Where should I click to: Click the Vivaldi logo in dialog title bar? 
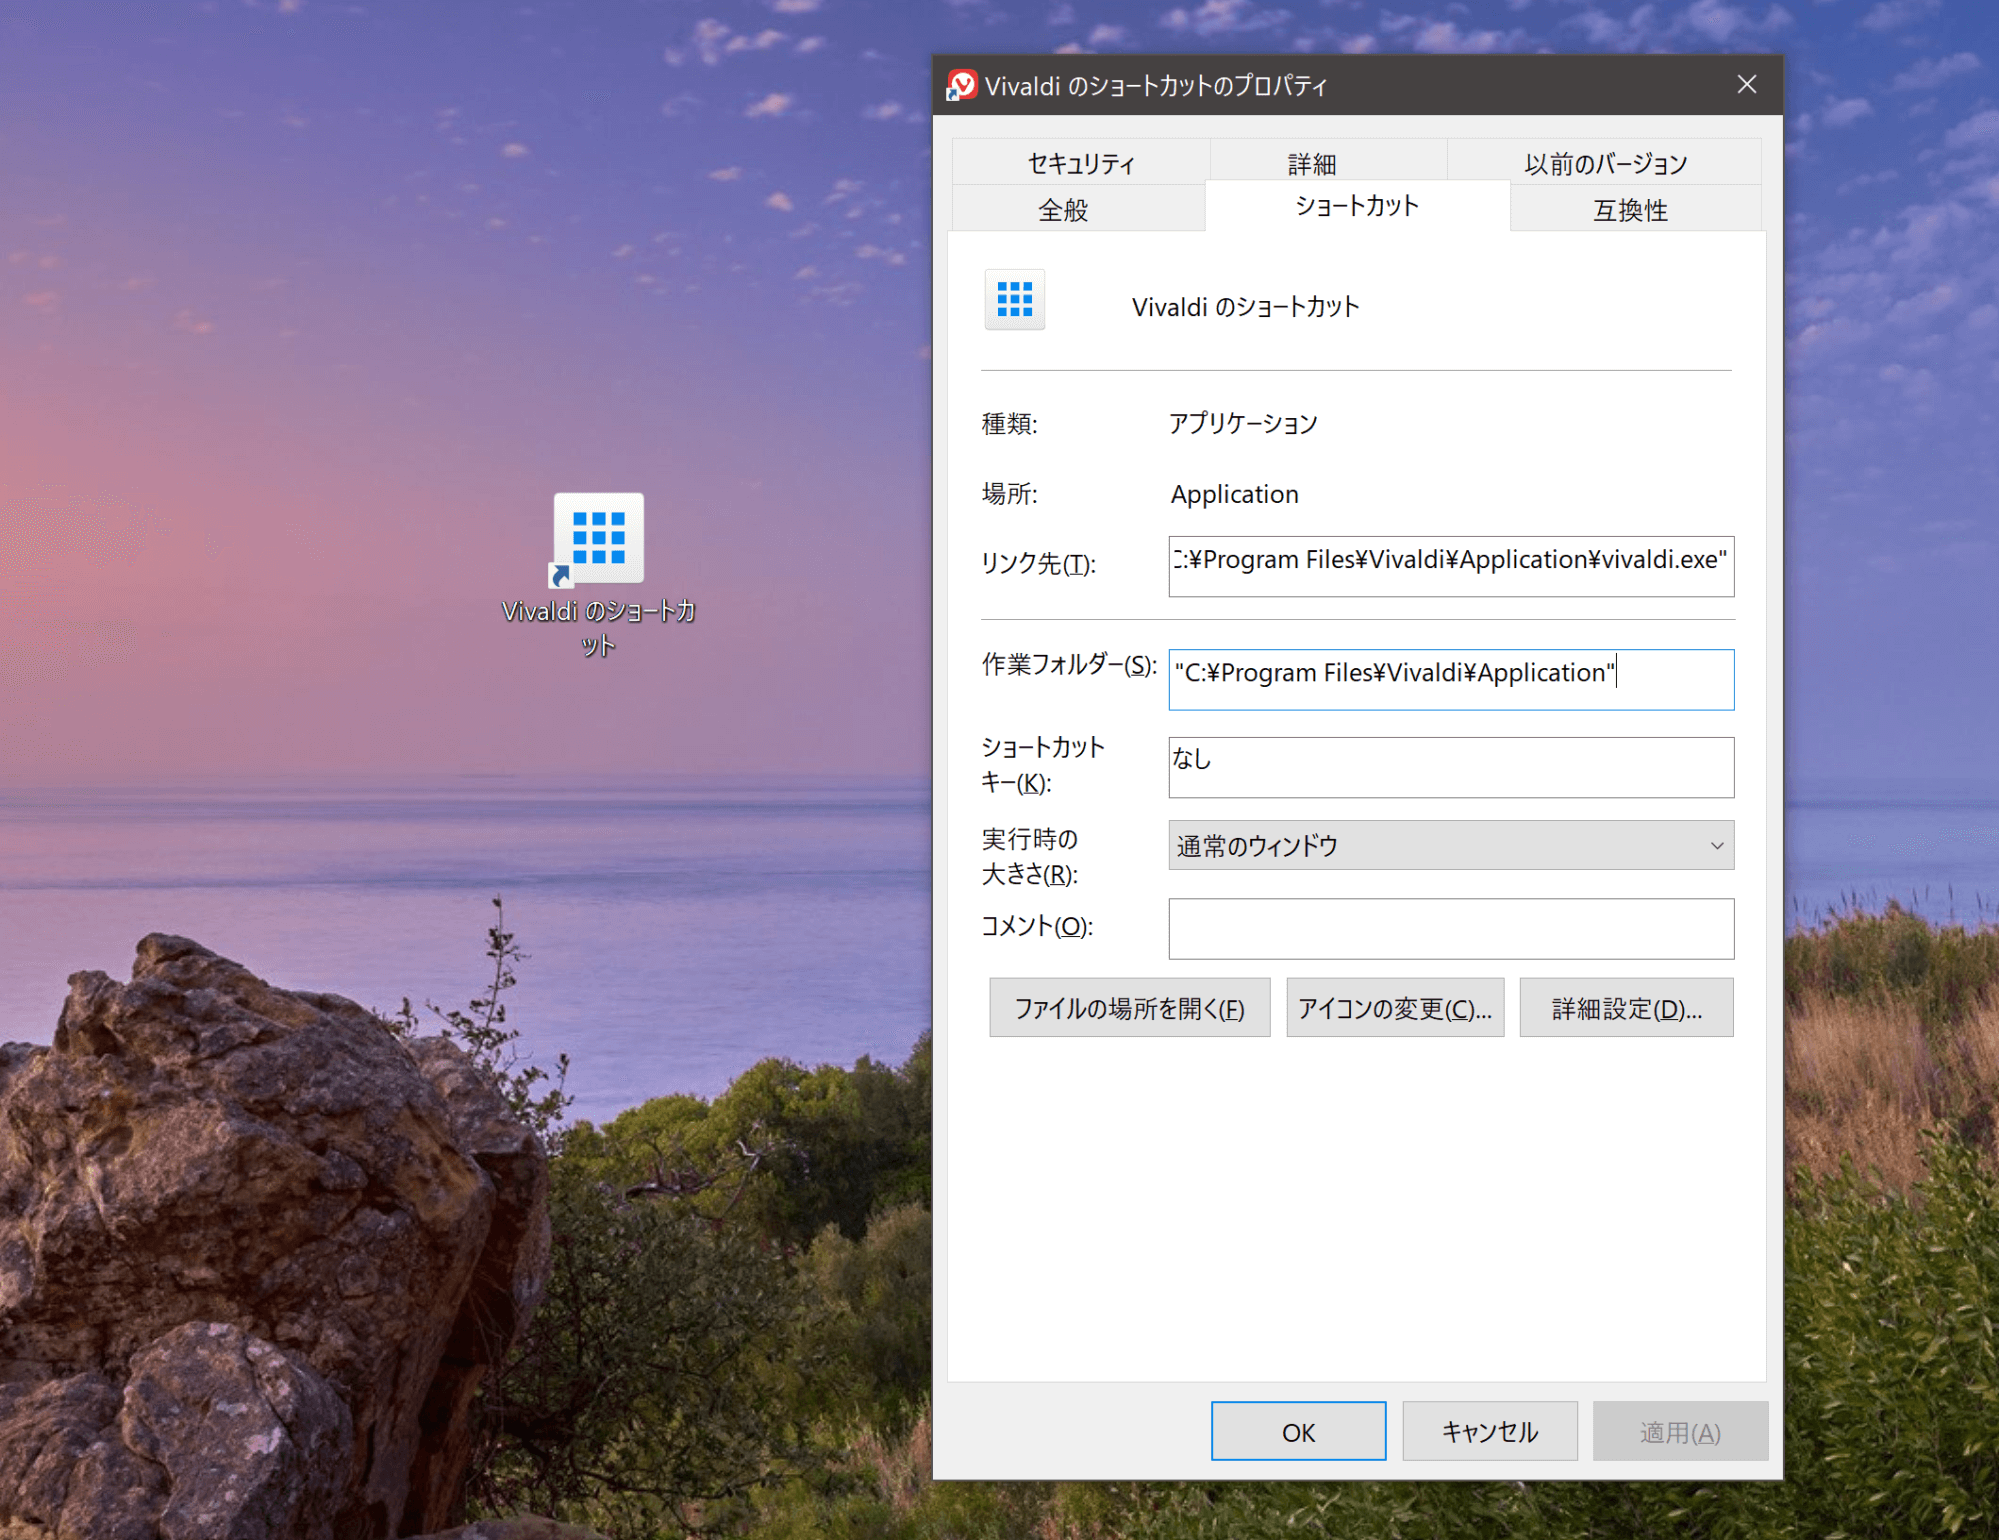[961, 85]
